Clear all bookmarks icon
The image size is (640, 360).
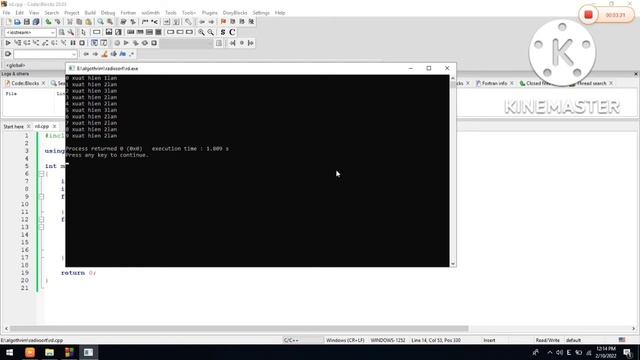251,22
